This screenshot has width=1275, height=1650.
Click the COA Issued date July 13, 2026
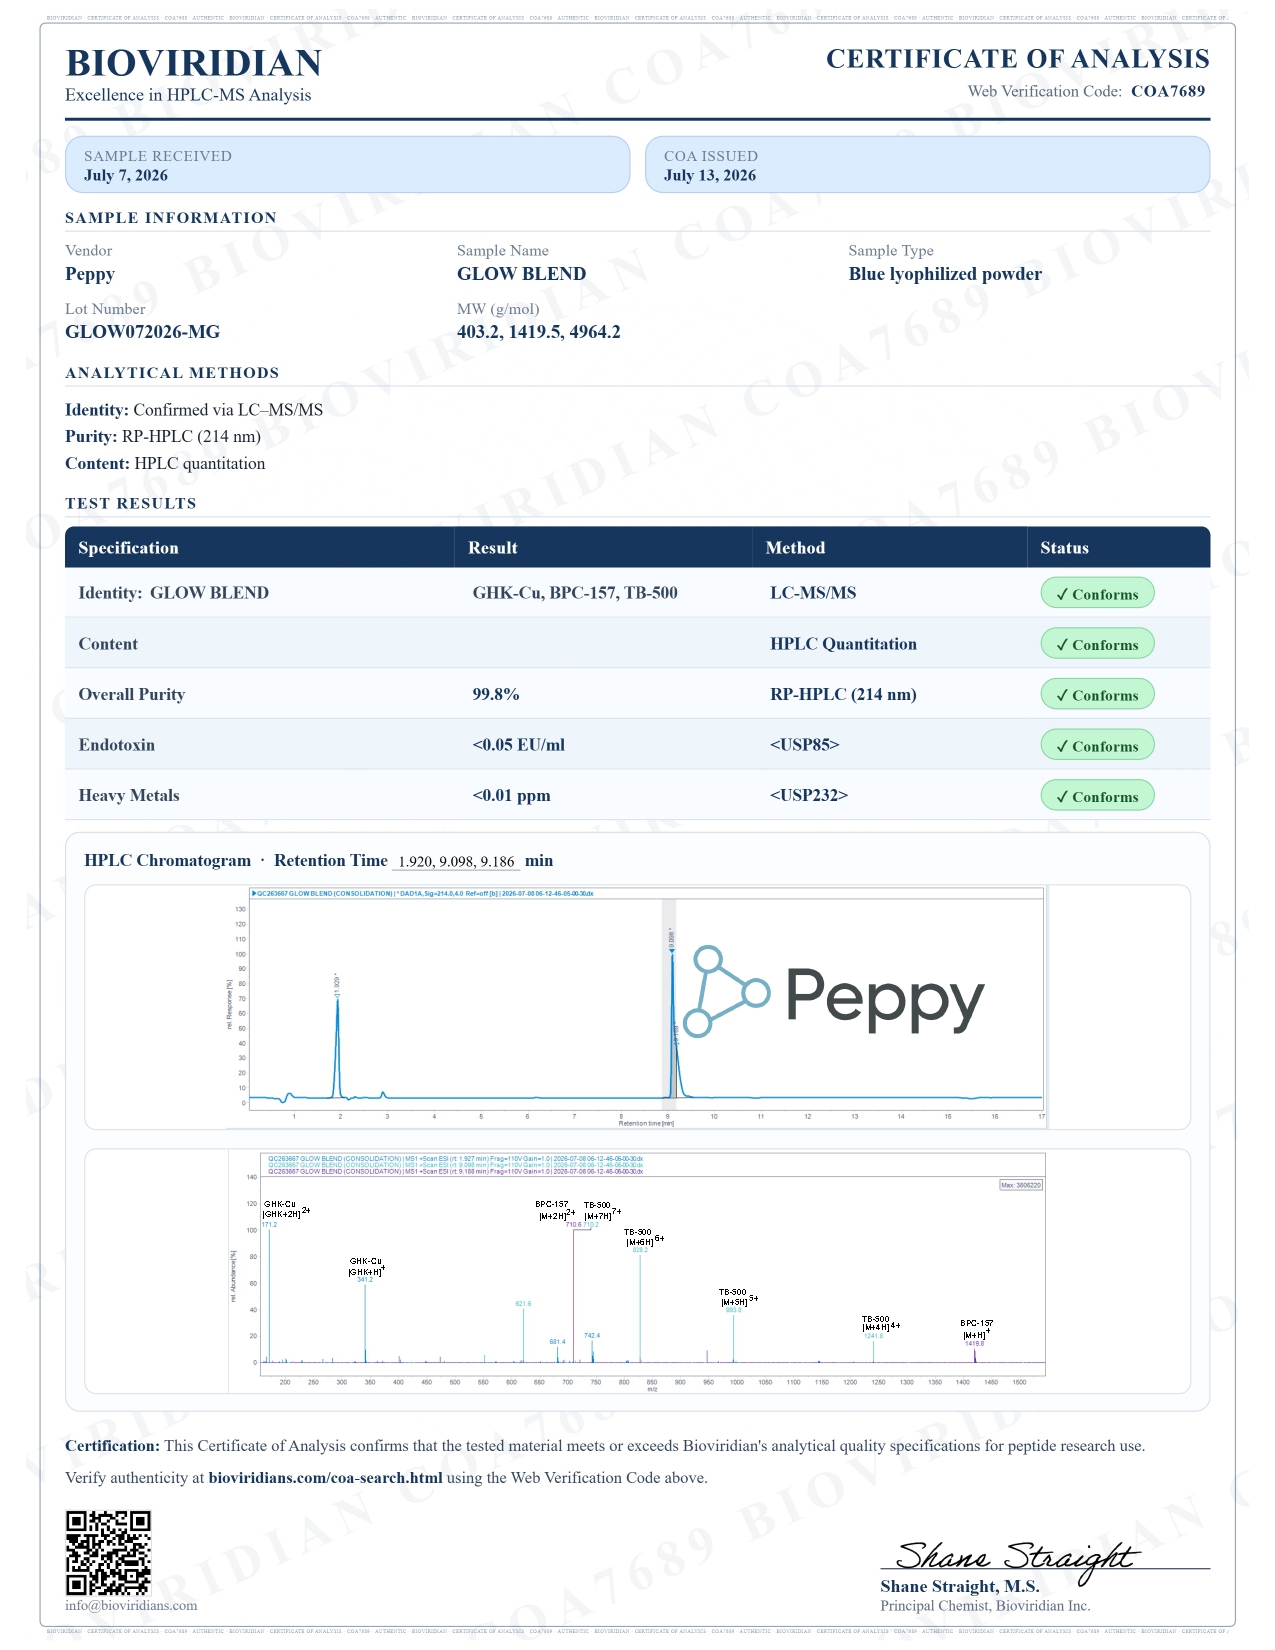710,176
